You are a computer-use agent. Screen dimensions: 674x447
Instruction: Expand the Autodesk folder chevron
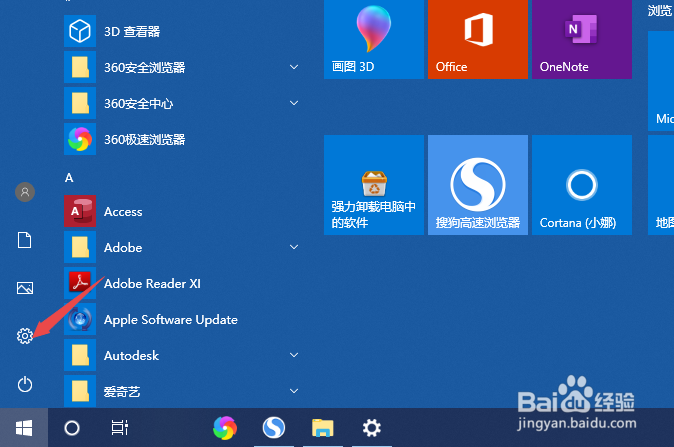point(294,355)
